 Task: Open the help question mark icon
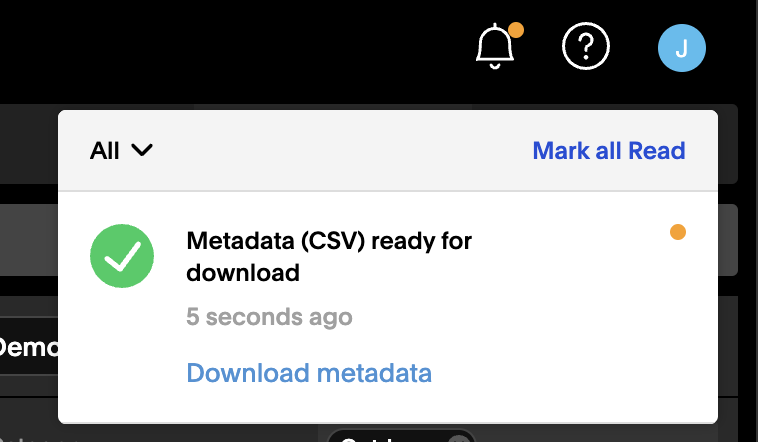[x=586, y=46]
